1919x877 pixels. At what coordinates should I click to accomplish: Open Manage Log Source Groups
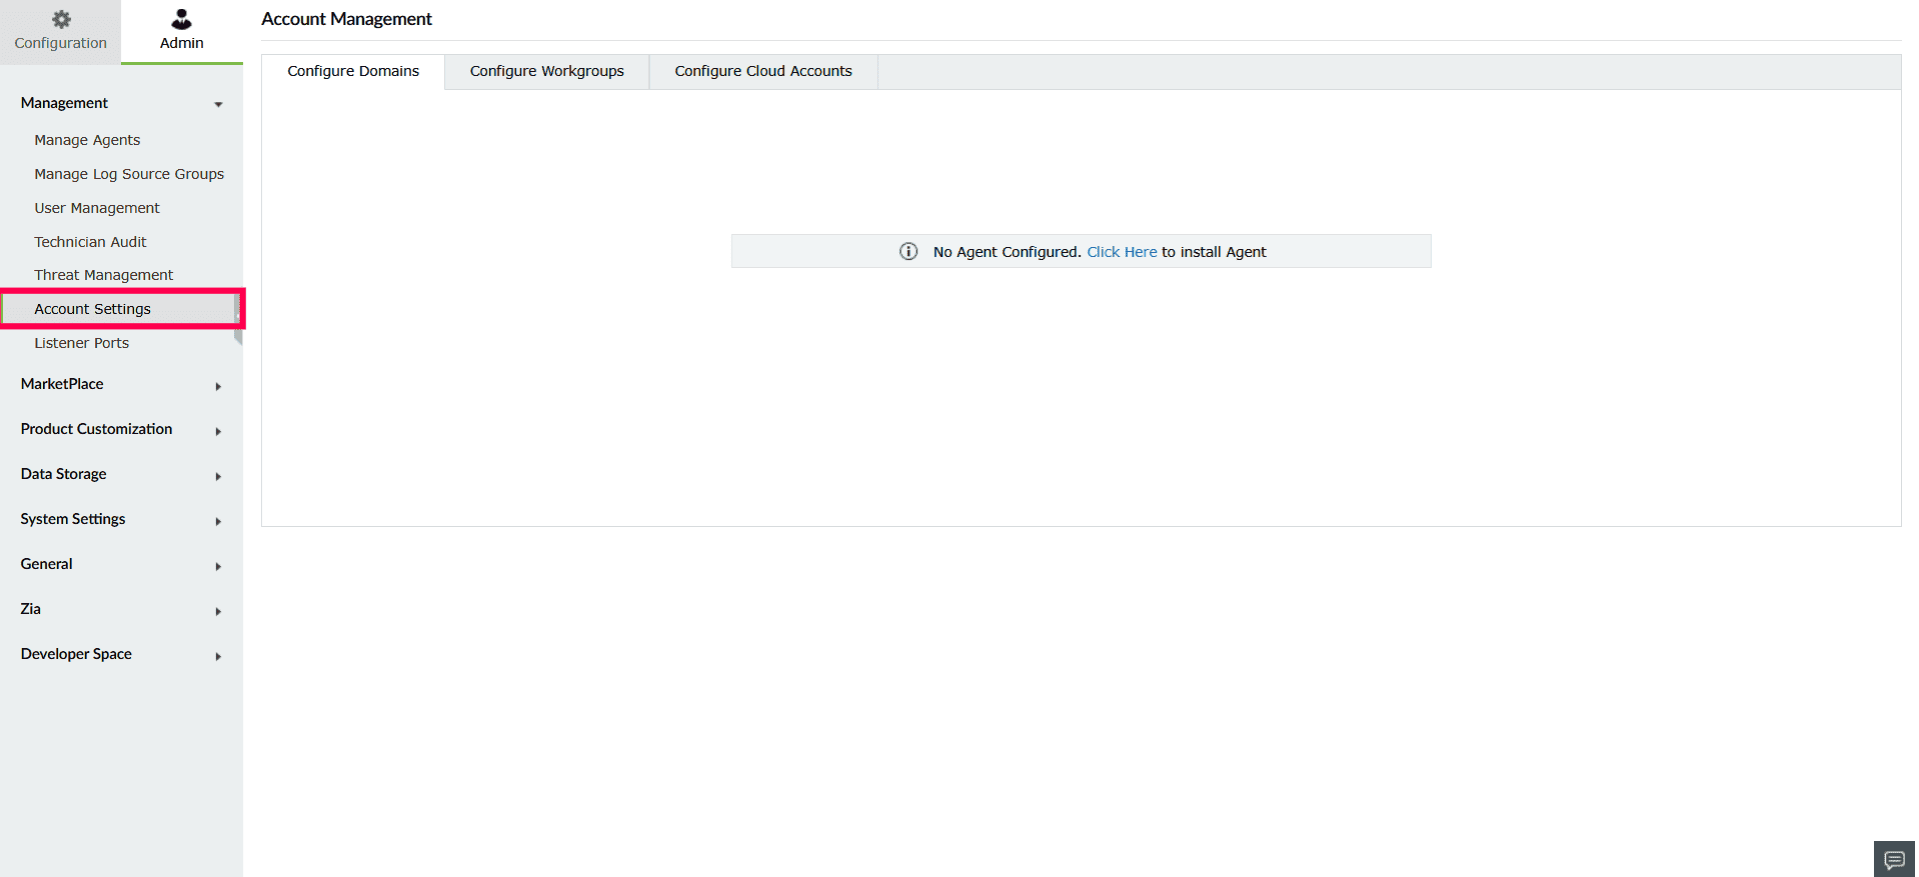[x=129, y=174]
